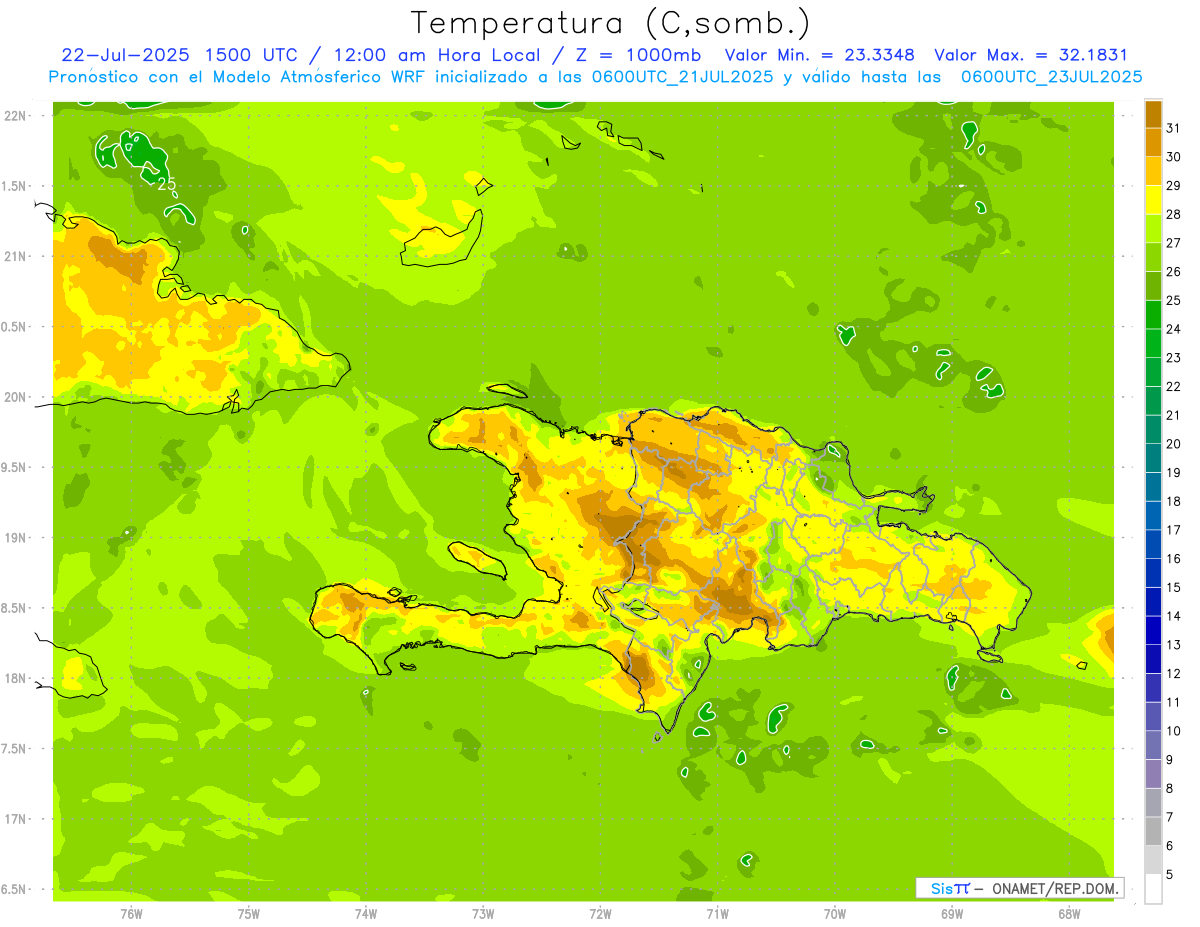Screen dimensions: 1200x927
Task: Click the legend value 27
Action: (x=1173, y=243)
